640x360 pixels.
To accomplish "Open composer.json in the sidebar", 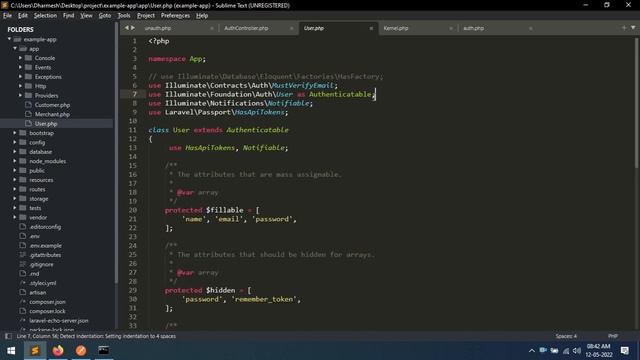I will (47, 302).
